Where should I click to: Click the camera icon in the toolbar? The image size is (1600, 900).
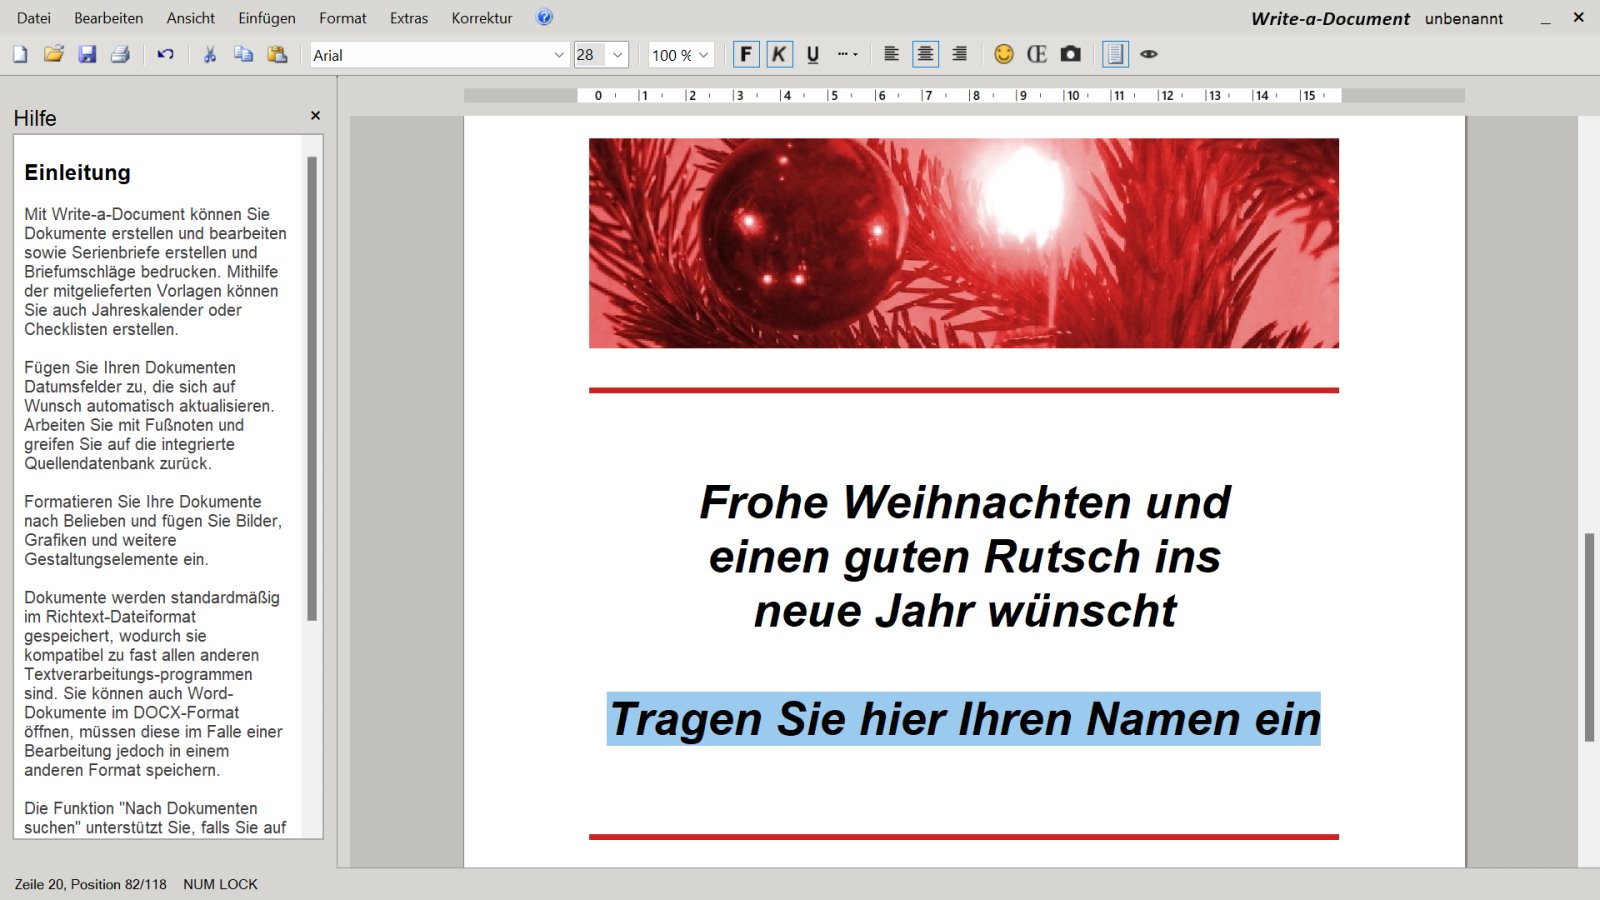tap(1071, 55)
